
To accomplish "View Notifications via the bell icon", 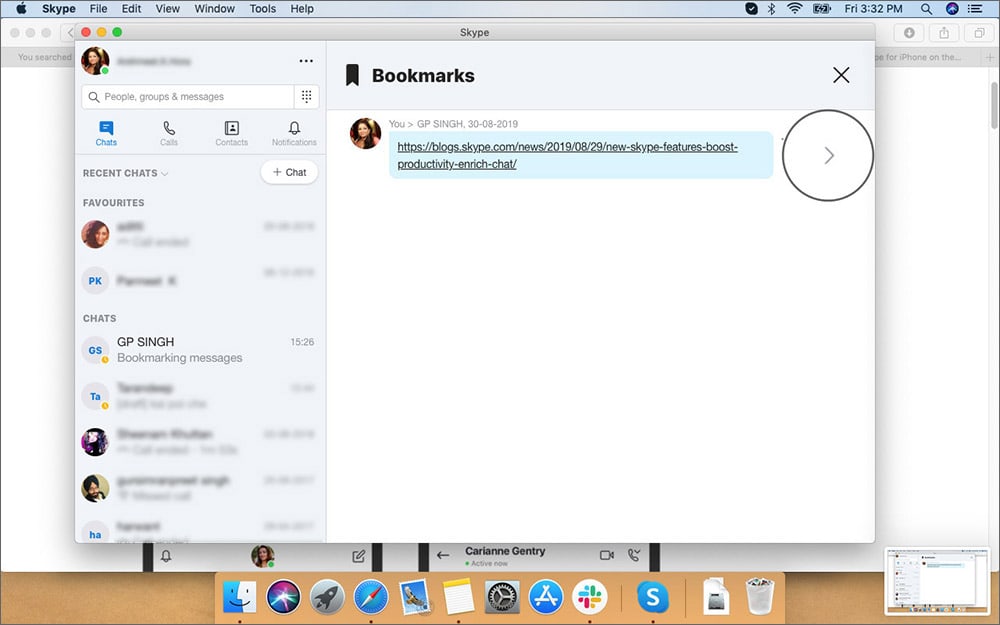I will point(293,131).
